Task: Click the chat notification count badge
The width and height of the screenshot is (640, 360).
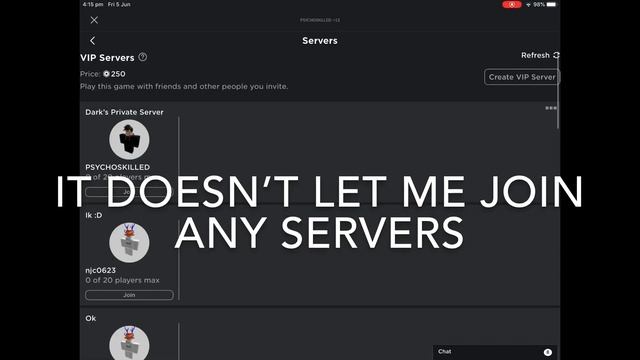Action: click(548, 352)
